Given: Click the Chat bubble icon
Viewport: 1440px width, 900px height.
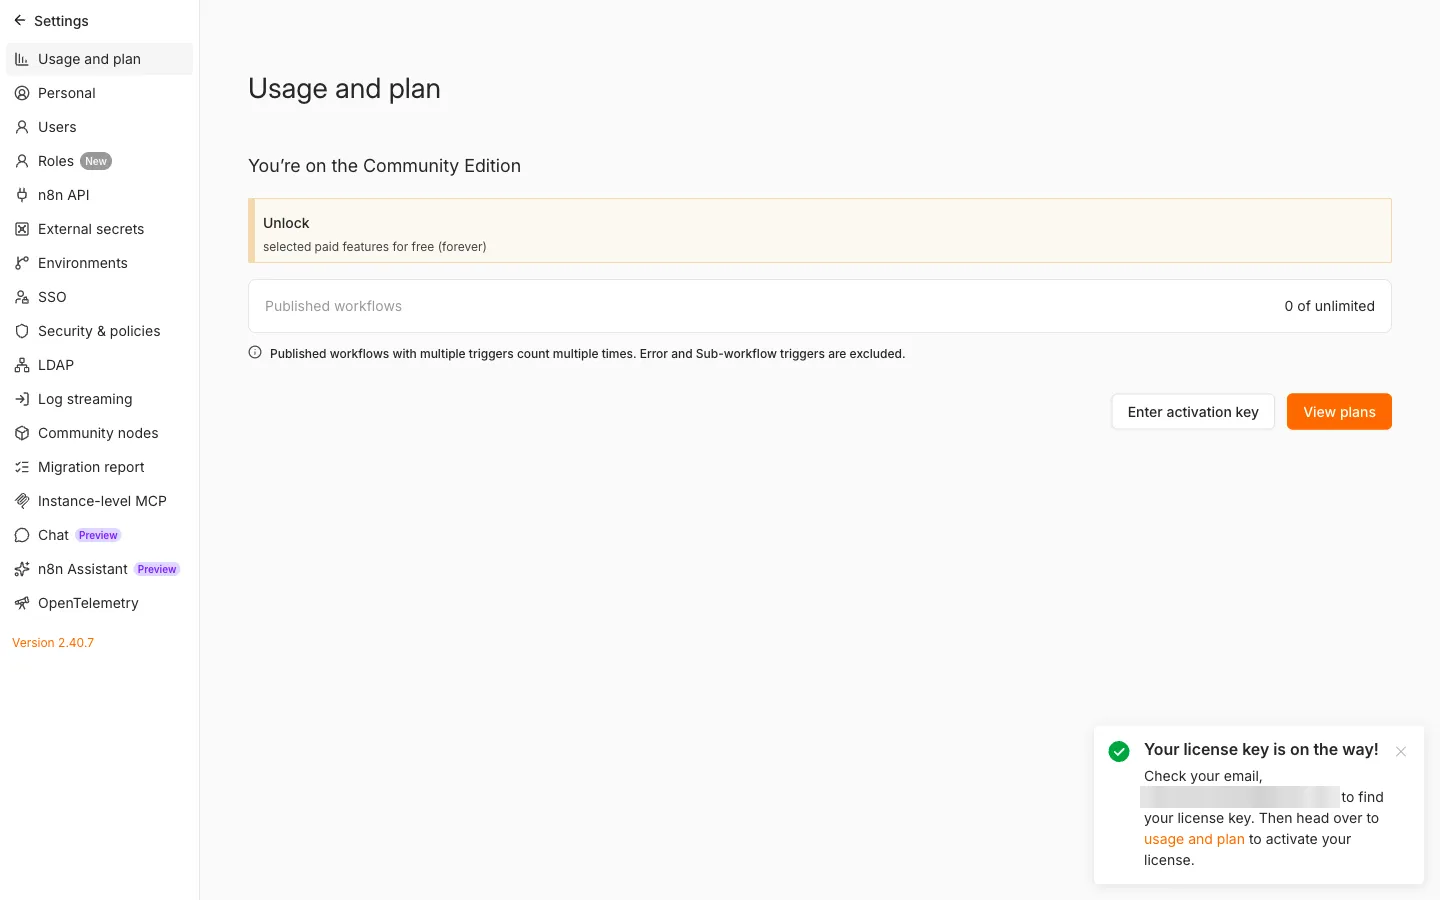Looking at the screenshot, I should [22, 535].
